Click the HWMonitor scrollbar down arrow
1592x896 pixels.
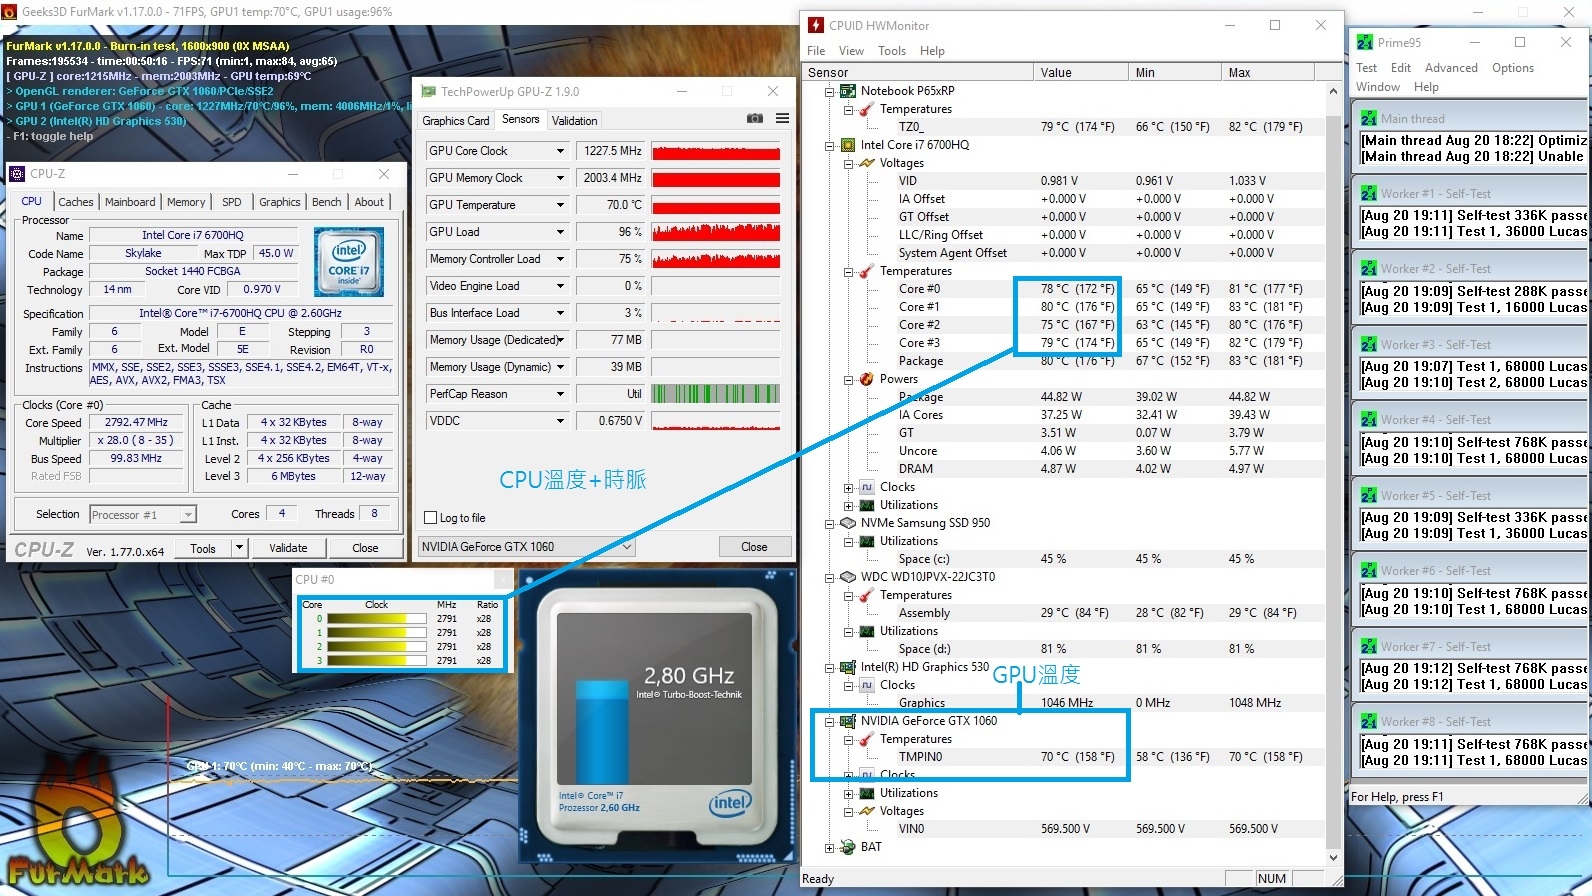click(1333, 857)
